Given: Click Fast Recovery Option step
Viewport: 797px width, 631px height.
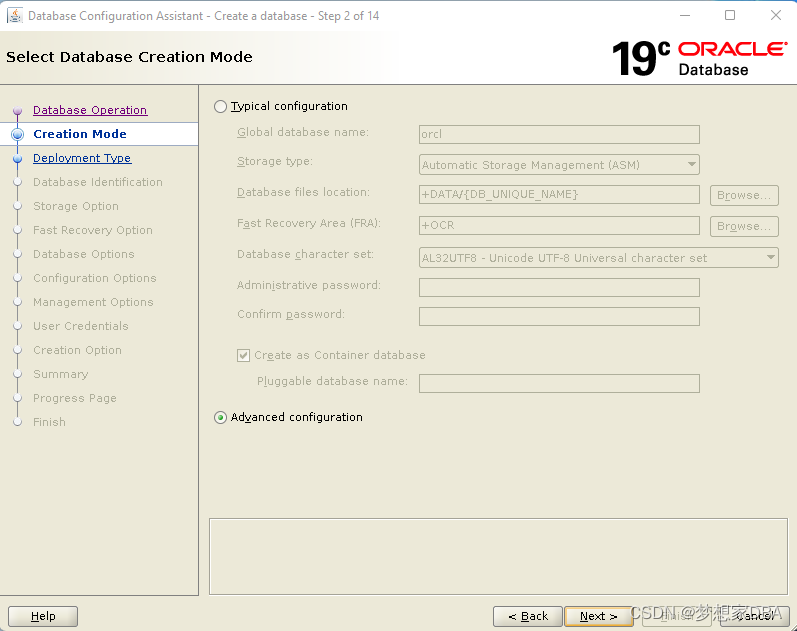Looking at the screenshot, I should click(x=93, y=230).
